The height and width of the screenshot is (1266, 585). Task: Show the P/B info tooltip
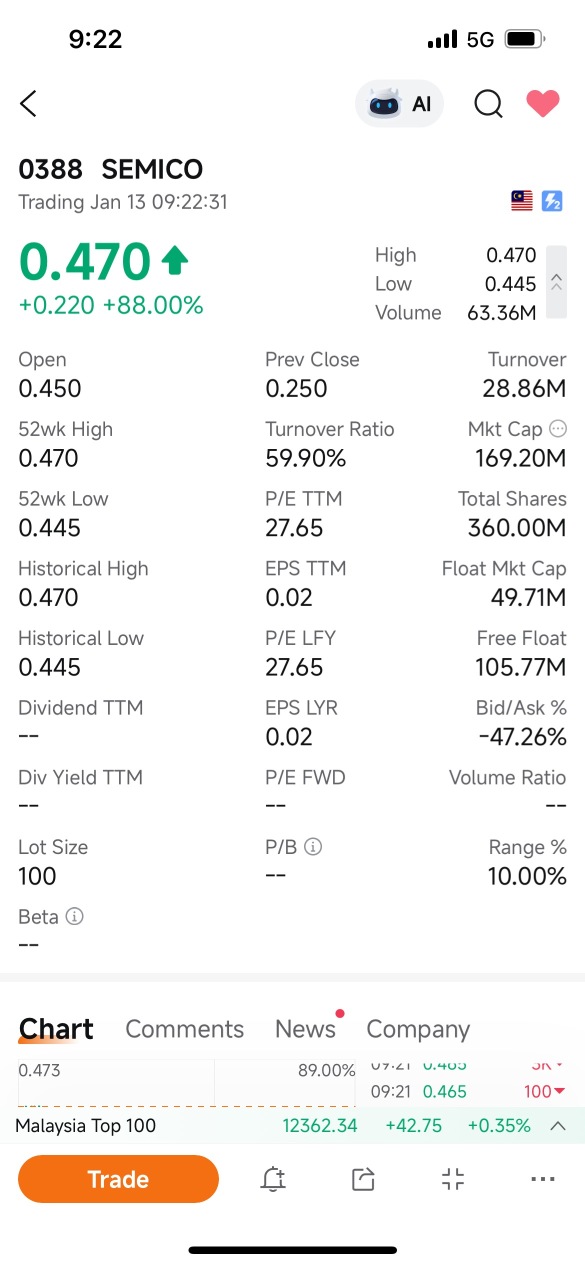click(x=313, y=847)
